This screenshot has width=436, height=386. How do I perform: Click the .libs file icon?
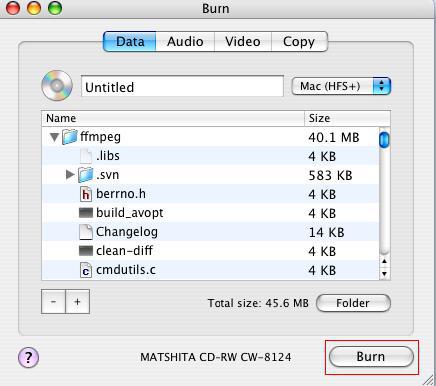[x=86, y=156]
